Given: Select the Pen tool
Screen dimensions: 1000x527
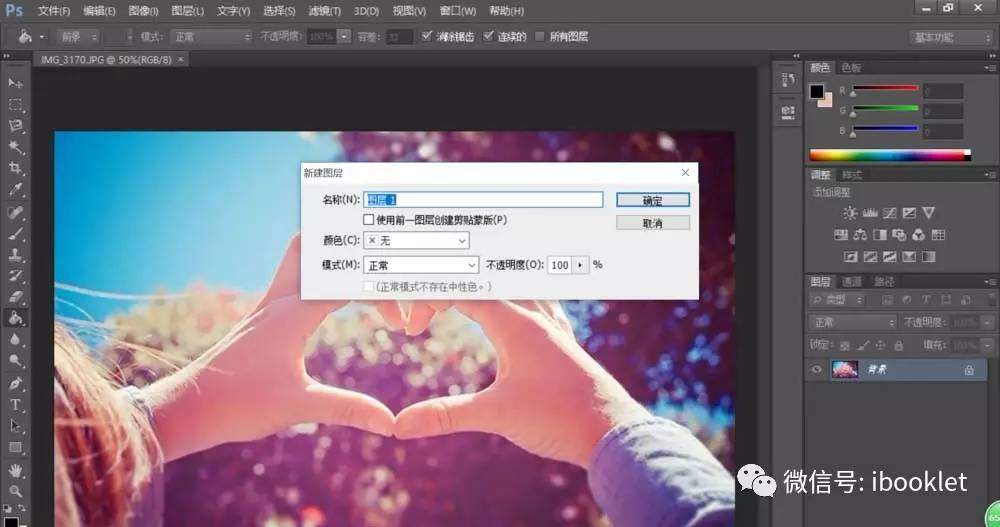Looking at the screenshot, I should tap(15, 383).
